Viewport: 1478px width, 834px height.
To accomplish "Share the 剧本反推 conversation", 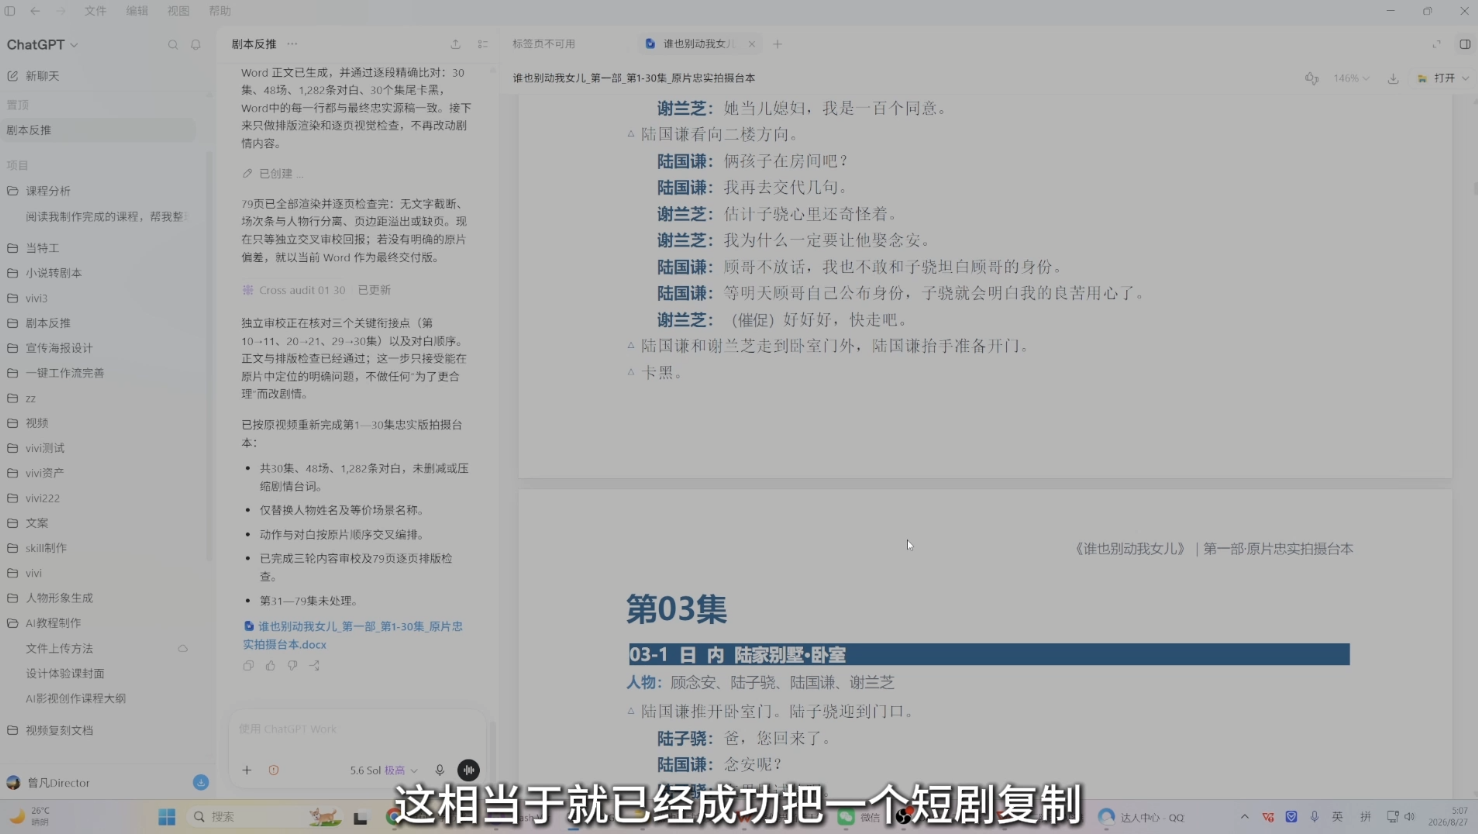I will click(455, 44).
